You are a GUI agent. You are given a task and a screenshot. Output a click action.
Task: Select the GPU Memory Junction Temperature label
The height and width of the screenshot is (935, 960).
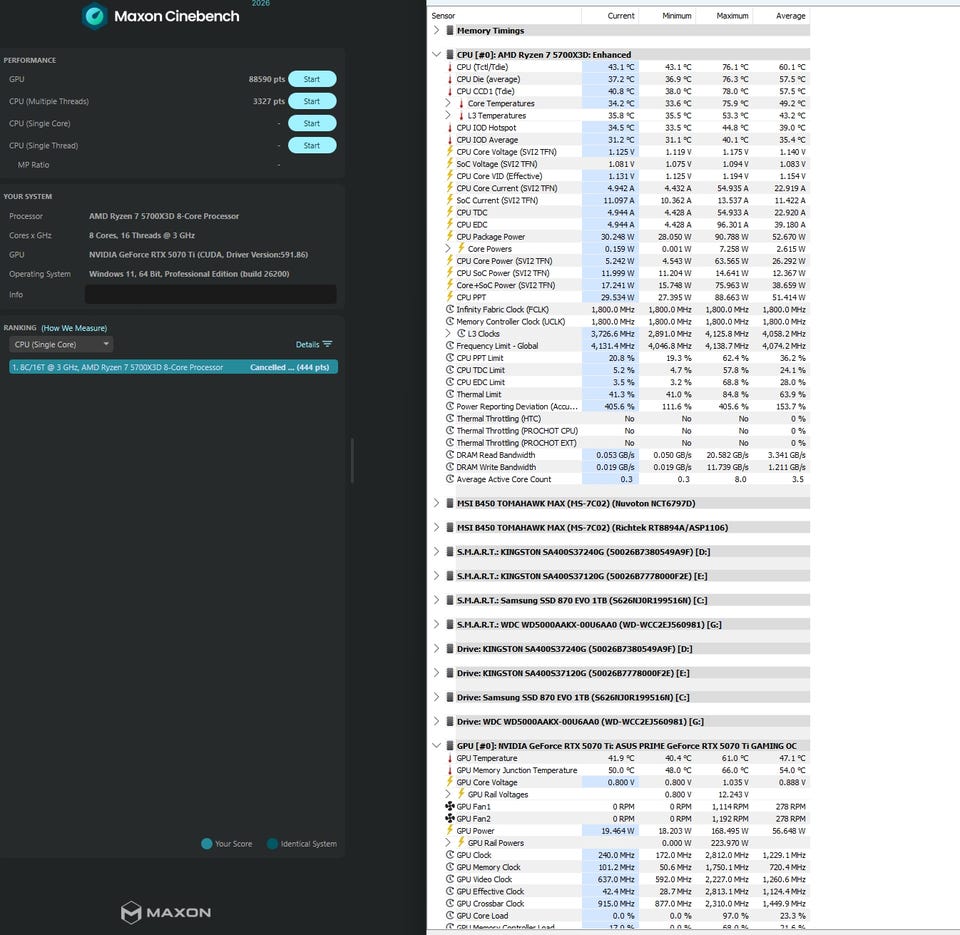(517, 770)
